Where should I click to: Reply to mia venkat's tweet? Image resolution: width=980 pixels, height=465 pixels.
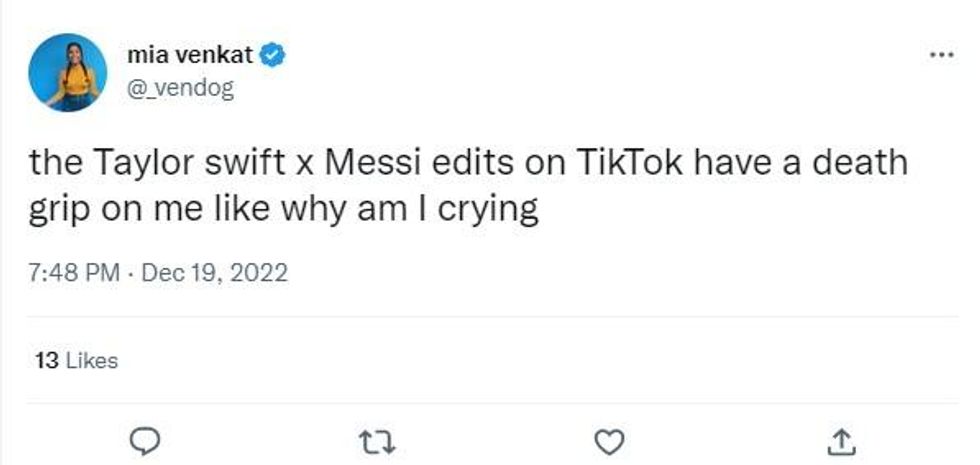pyautogui.click(x=145, y=440)
